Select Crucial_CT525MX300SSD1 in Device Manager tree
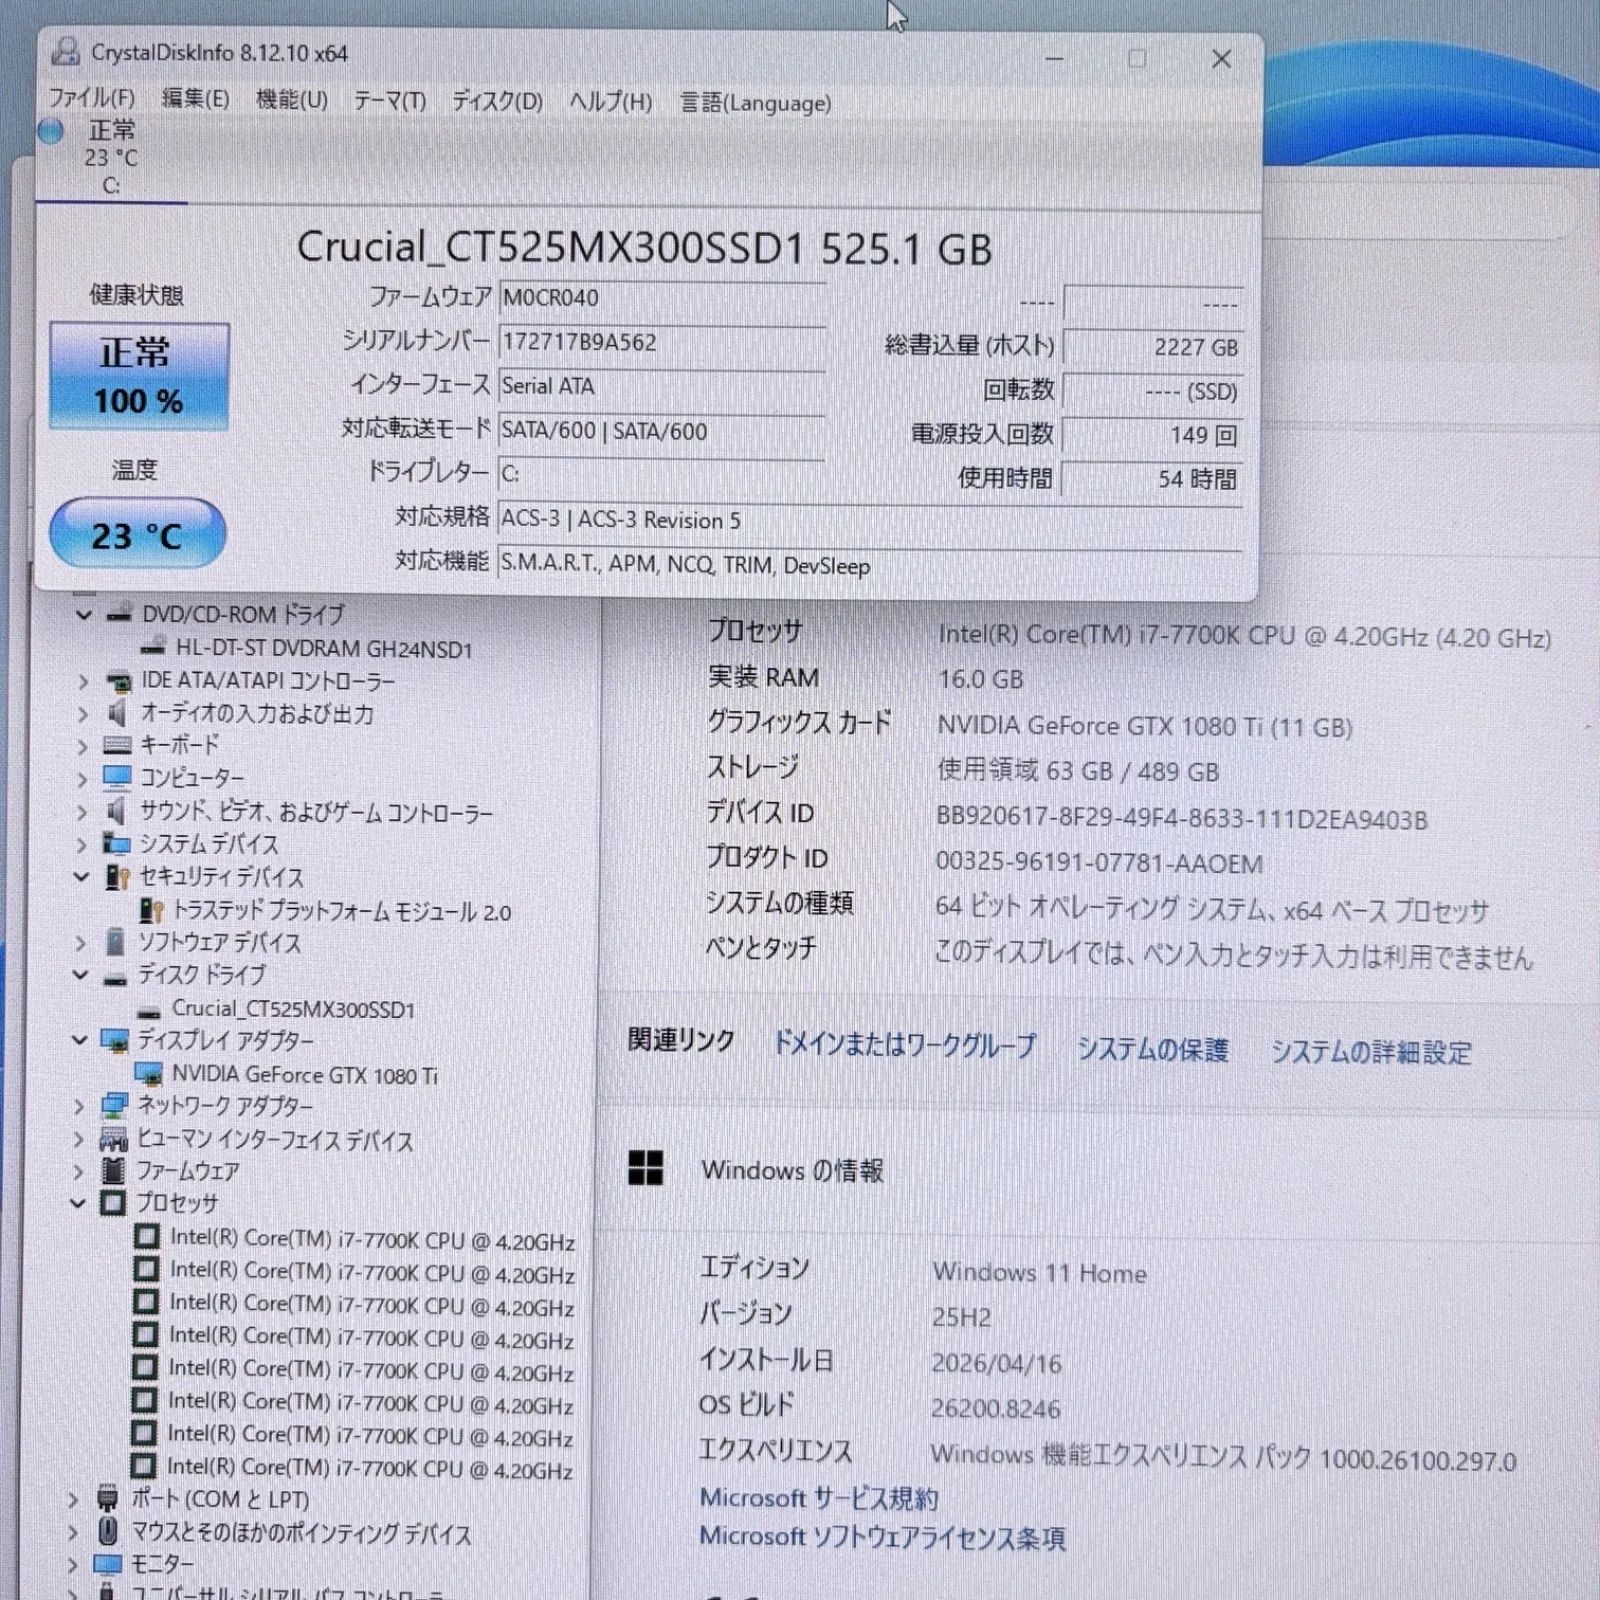This screenshot has width=1600, height=1600. point(292,1009)
